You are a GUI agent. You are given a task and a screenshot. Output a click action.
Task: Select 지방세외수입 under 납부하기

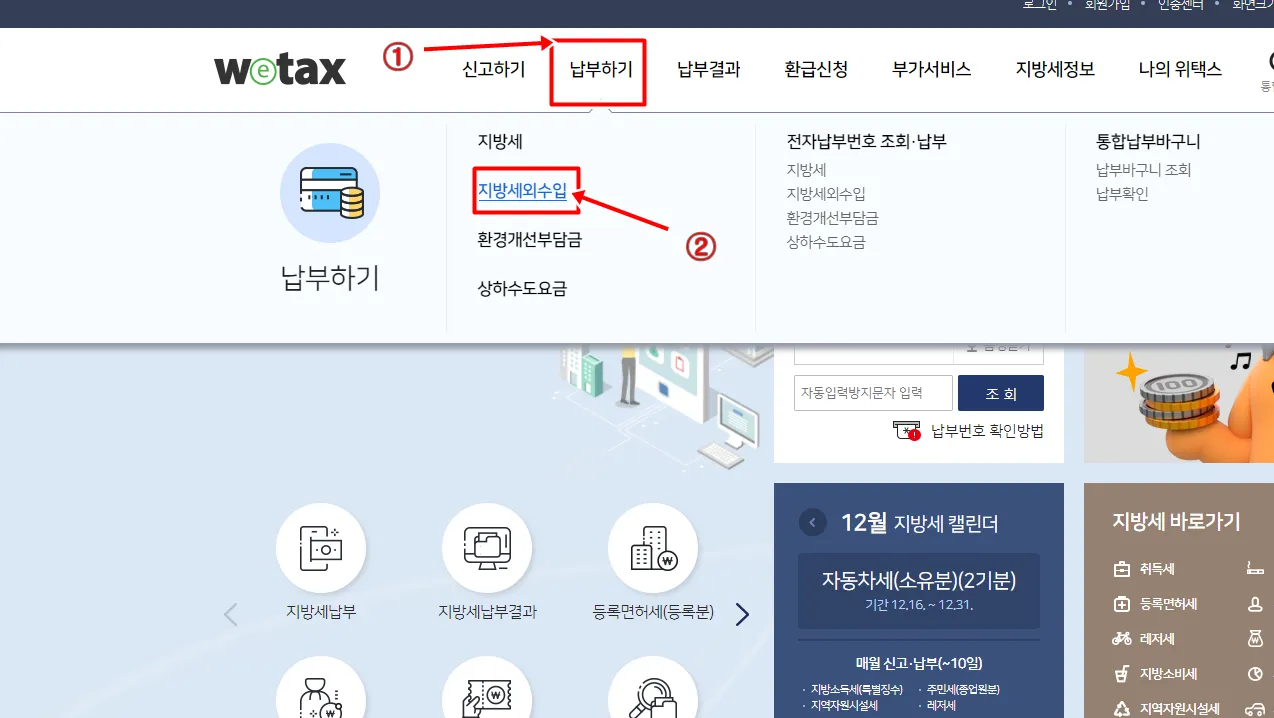[x=522, y=191]
